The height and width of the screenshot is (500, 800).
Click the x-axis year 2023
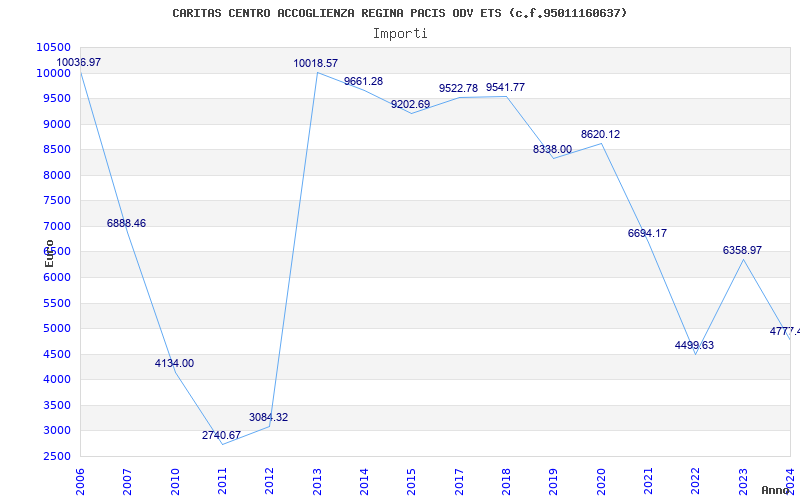click(x=743, y=482)
